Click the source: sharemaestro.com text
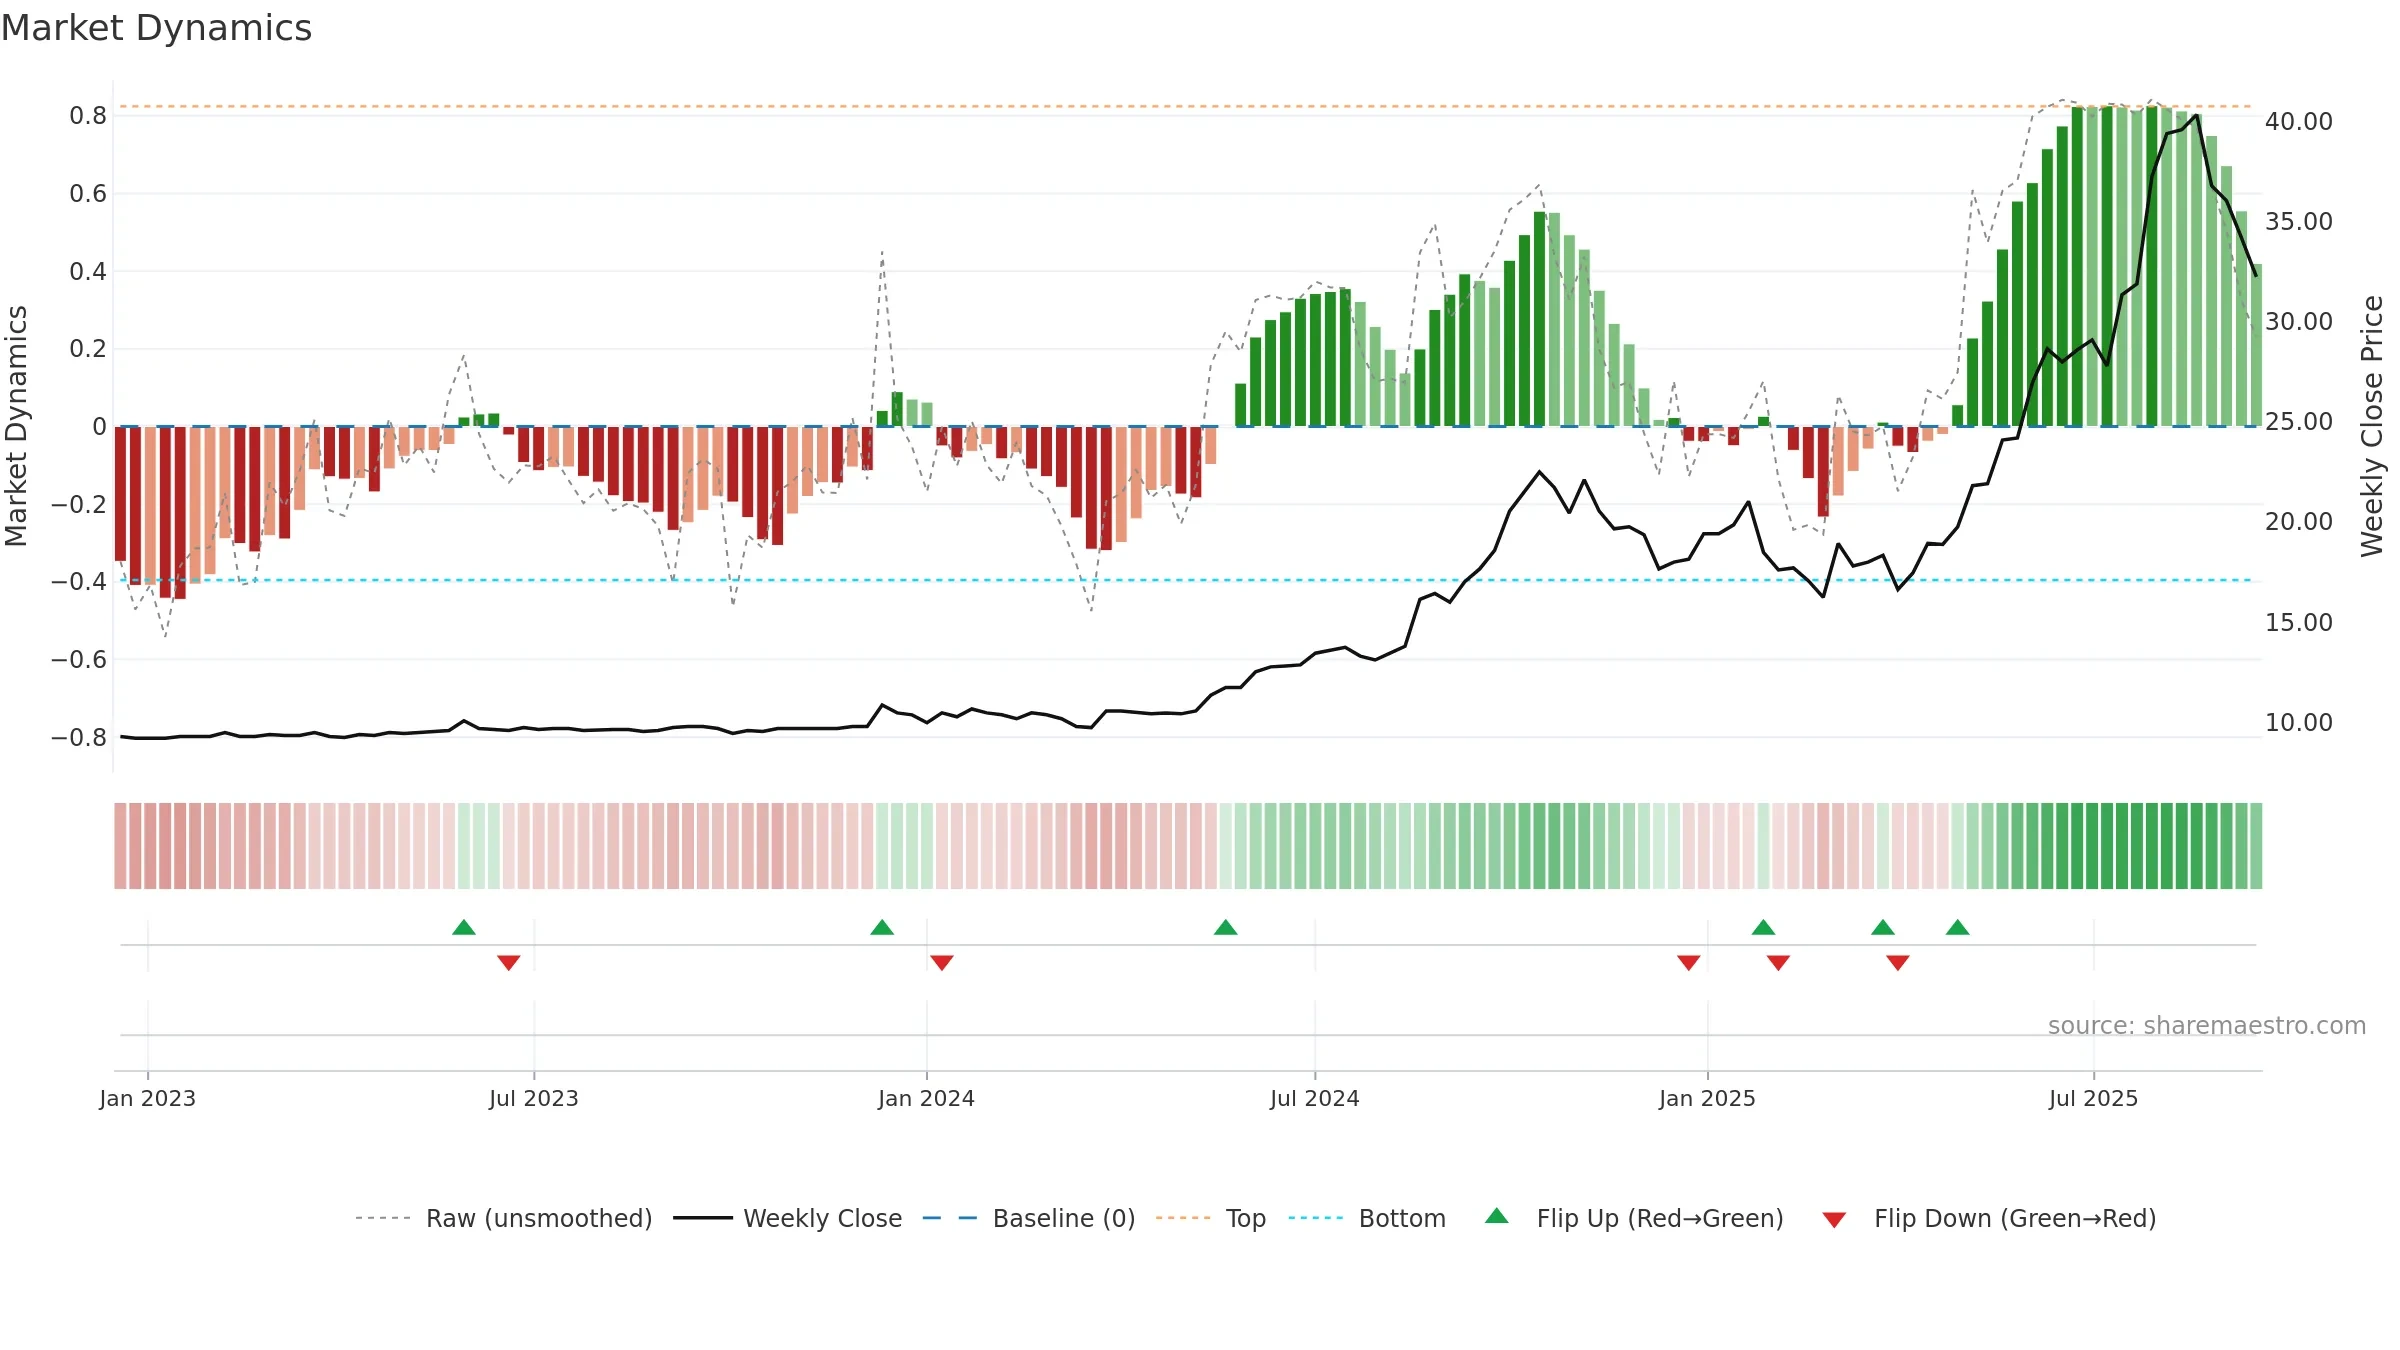Image resolution: width=2400 pixels, height=1350 pixels. [2207, 1025]
